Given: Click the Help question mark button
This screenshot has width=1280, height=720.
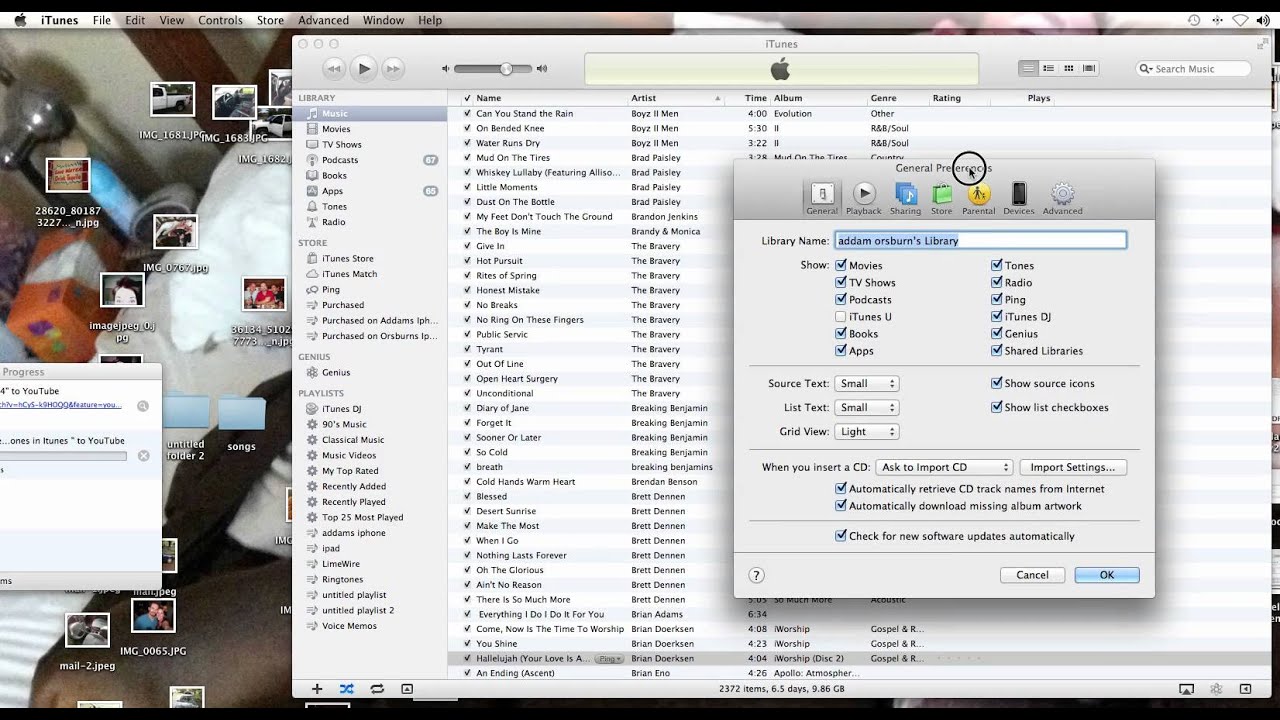Looking at the screenshot, I should [x=757, y=575].
